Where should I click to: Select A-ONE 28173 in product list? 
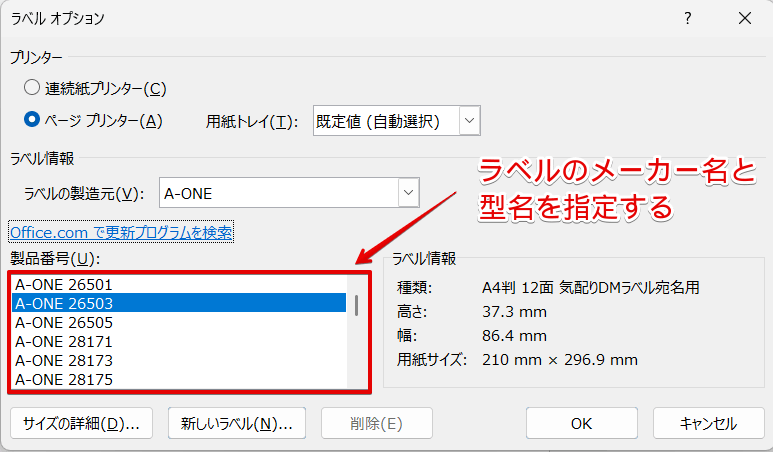(x=179, y=360)
